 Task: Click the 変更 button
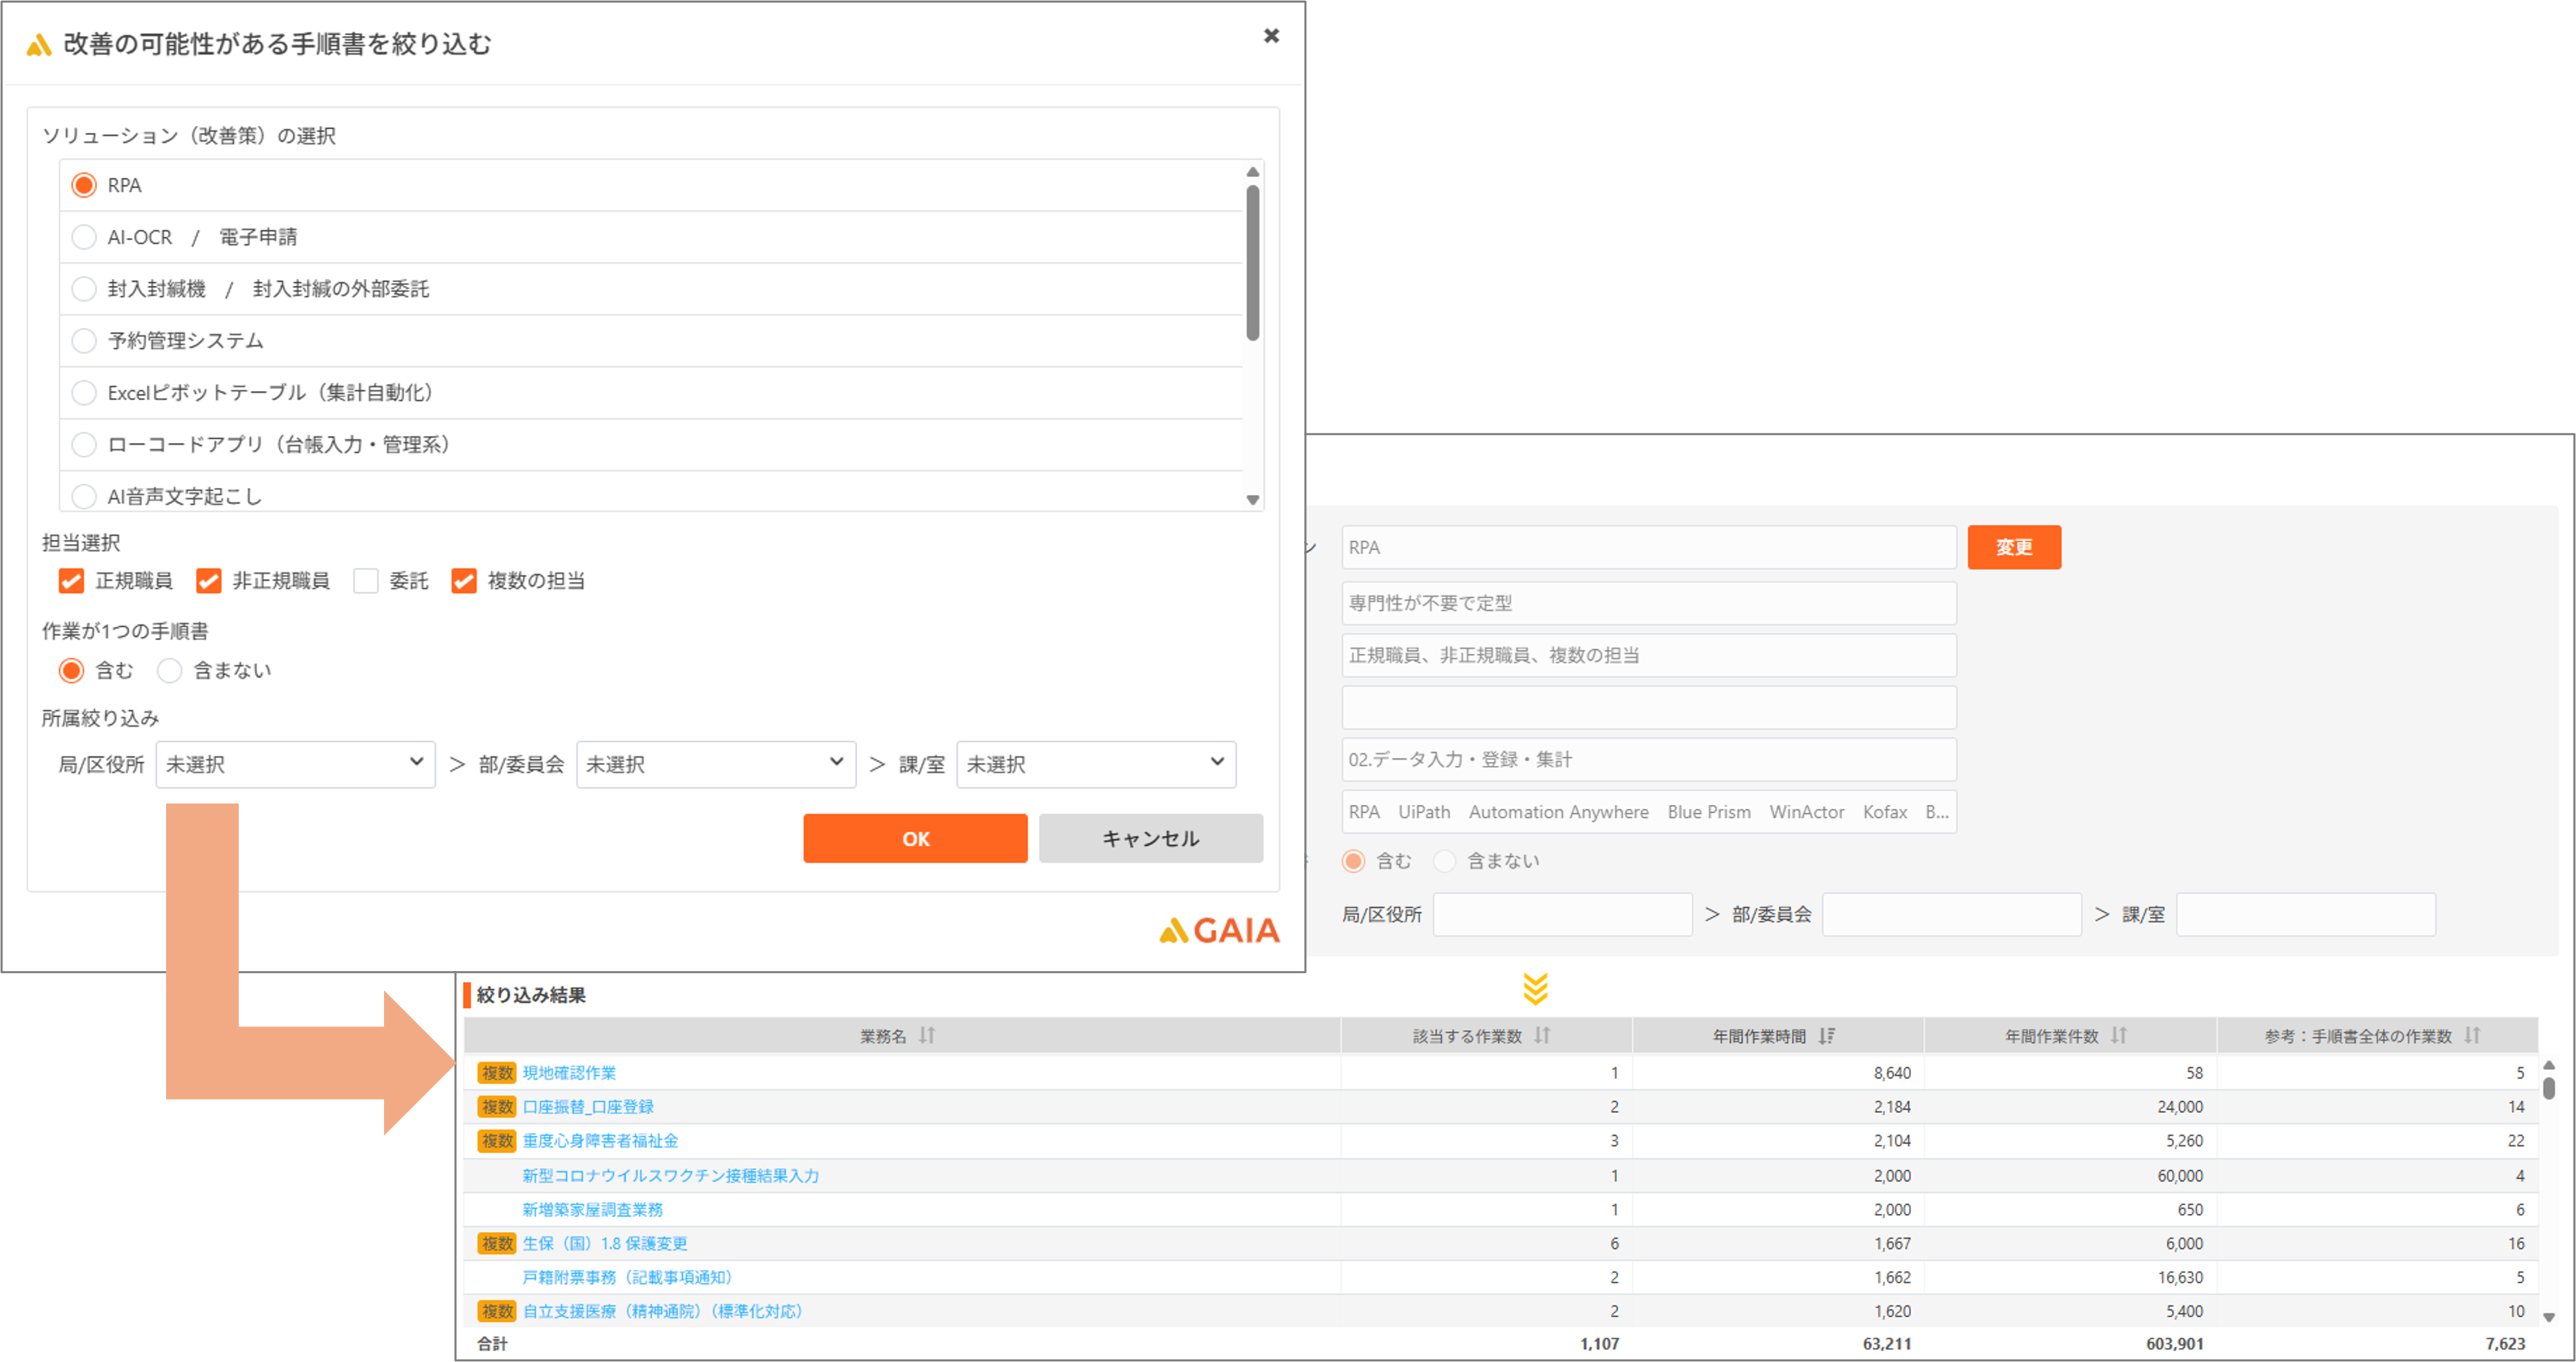pos(2014,547)
